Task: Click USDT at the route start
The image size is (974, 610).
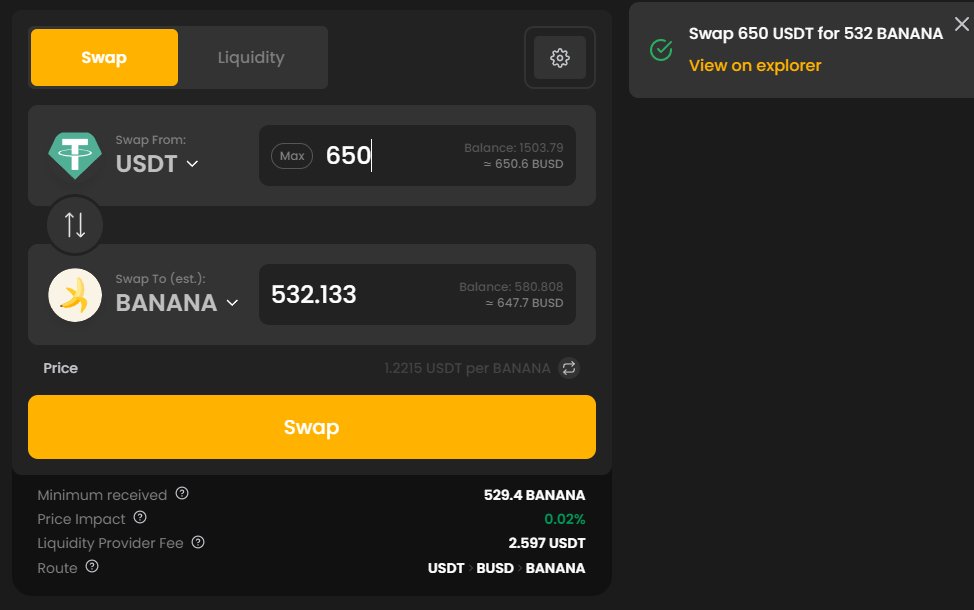Action: pyautogui.click(x=446, y=568)
